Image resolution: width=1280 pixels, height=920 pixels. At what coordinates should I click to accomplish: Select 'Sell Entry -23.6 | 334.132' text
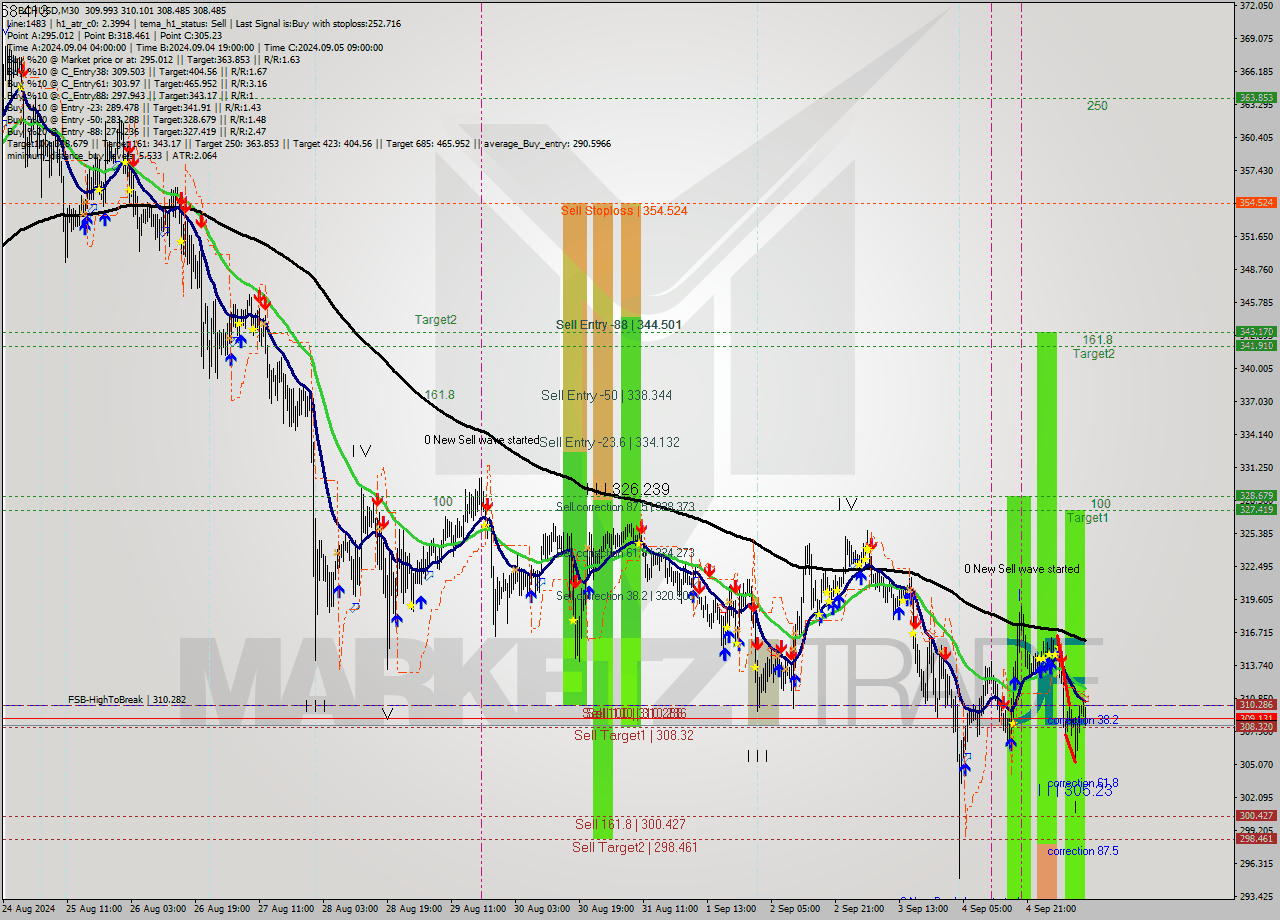pos(609,442)
